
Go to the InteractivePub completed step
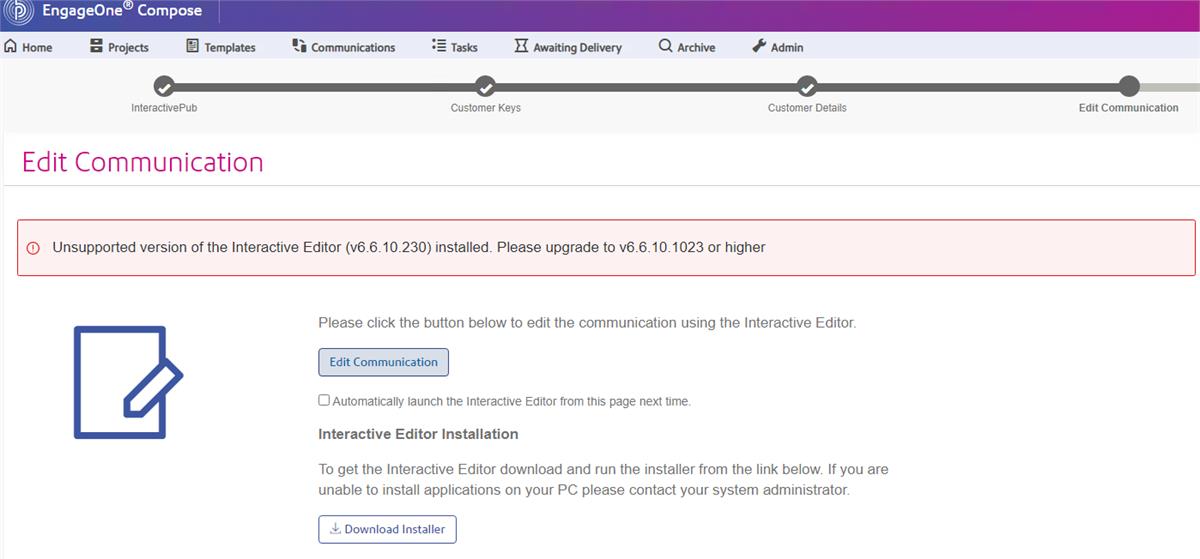(164, 86)
